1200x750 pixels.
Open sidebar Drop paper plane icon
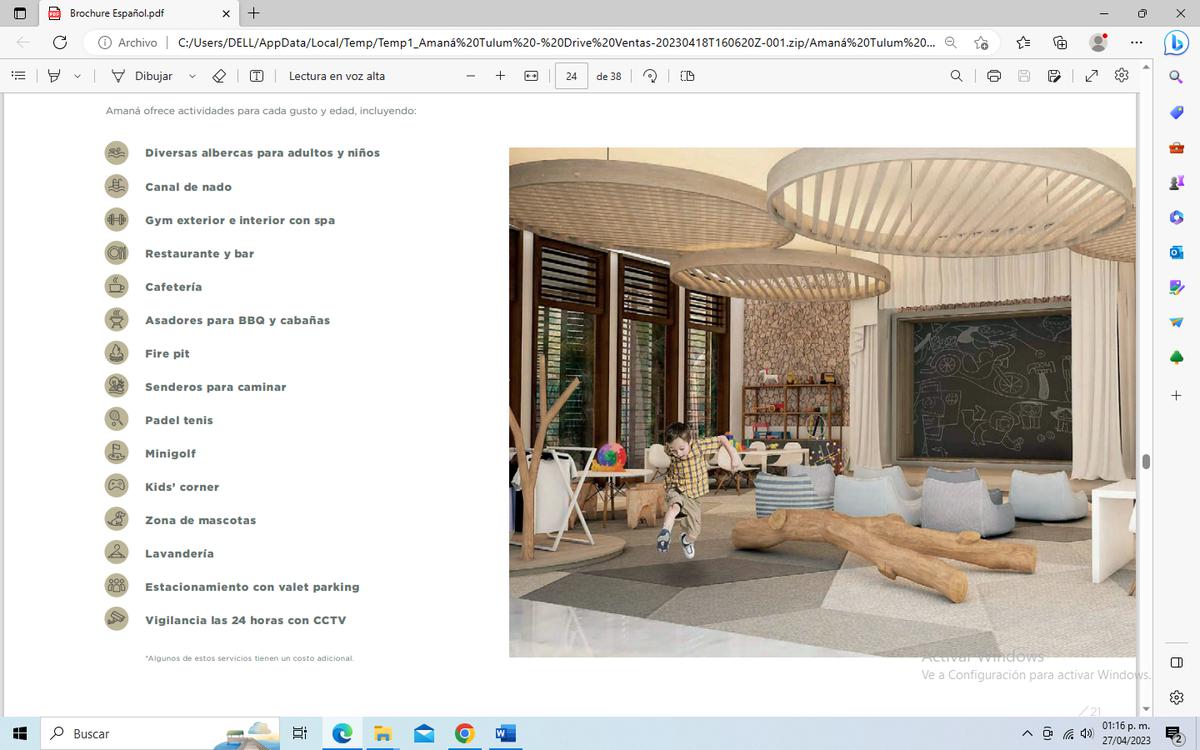1176,323
